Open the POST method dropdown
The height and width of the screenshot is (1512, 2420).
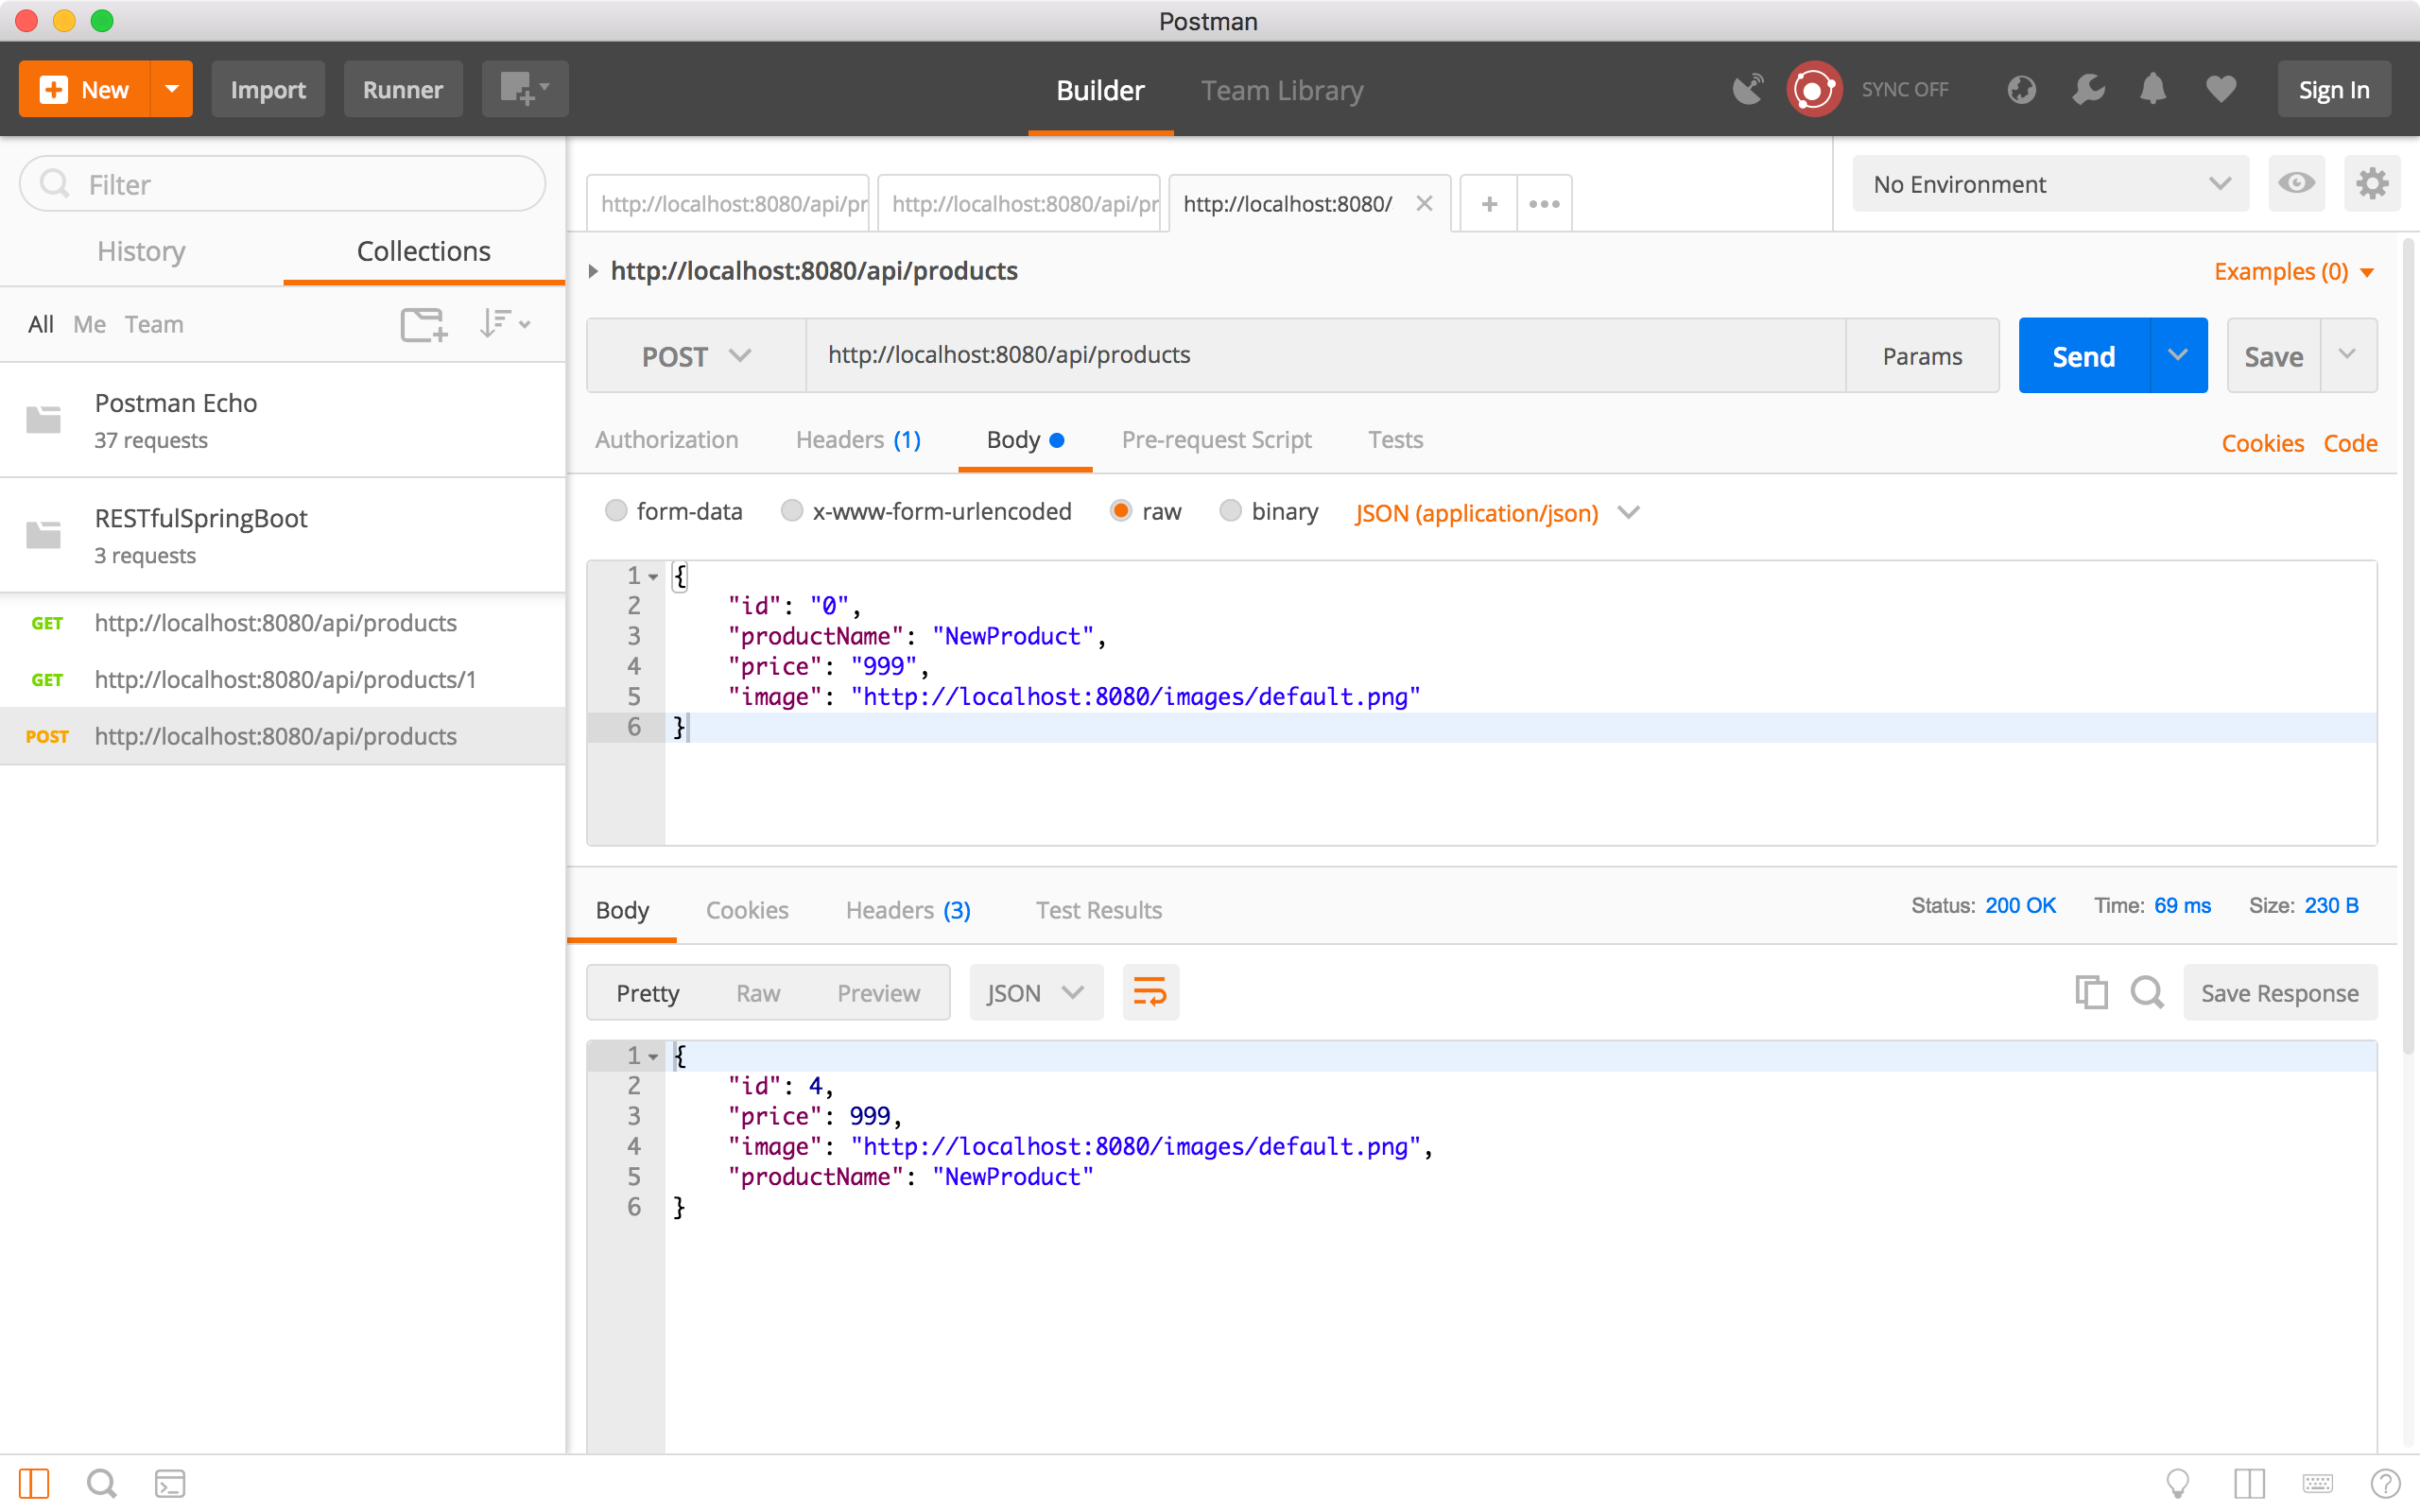pos(696,356)
